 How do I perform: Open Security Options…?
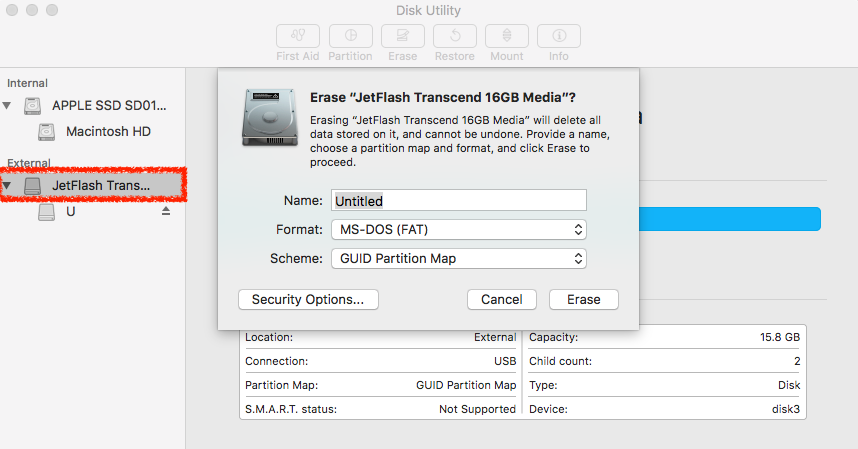pyautogui.click(x=308, y=300)
